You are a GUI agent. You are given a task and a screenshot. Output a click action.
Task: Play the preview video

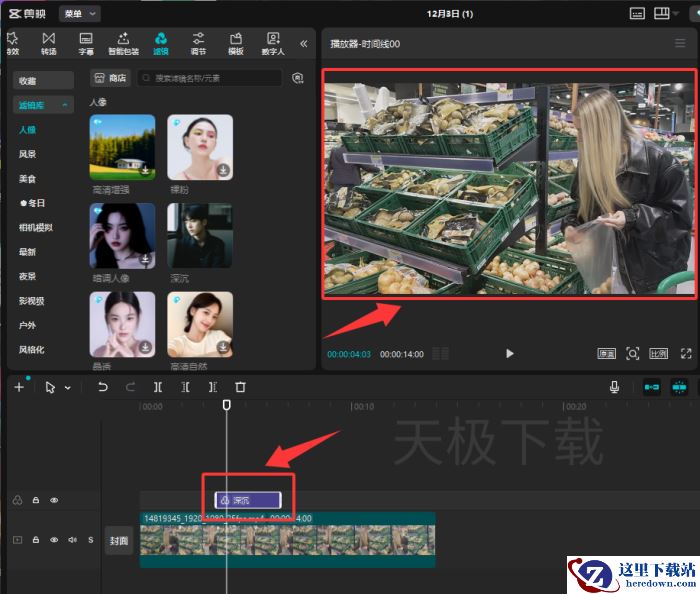[x=509, y=354]
